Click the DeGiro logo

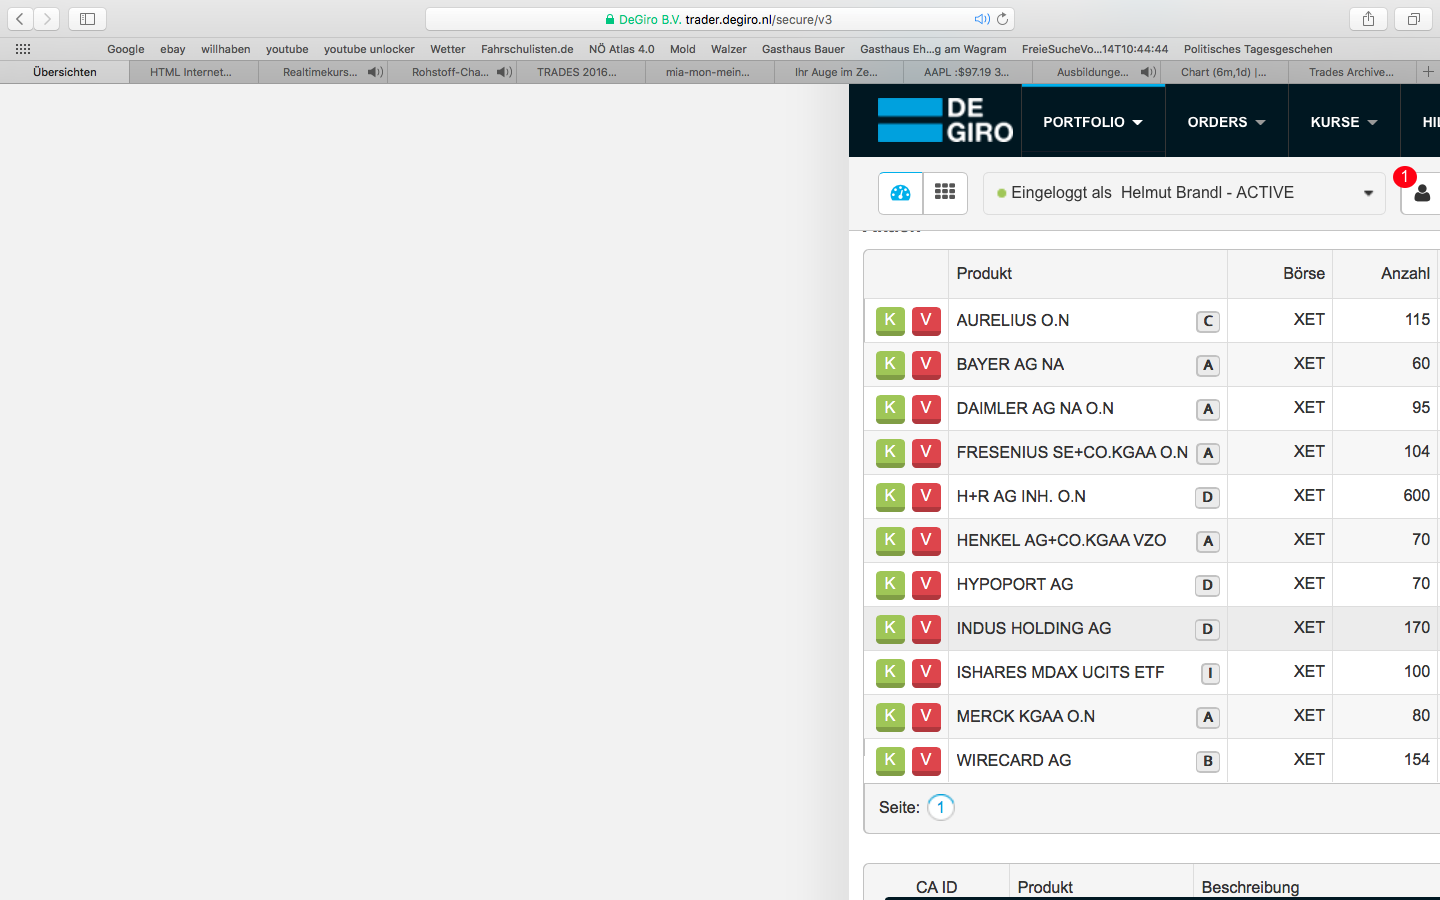[945, 121]
